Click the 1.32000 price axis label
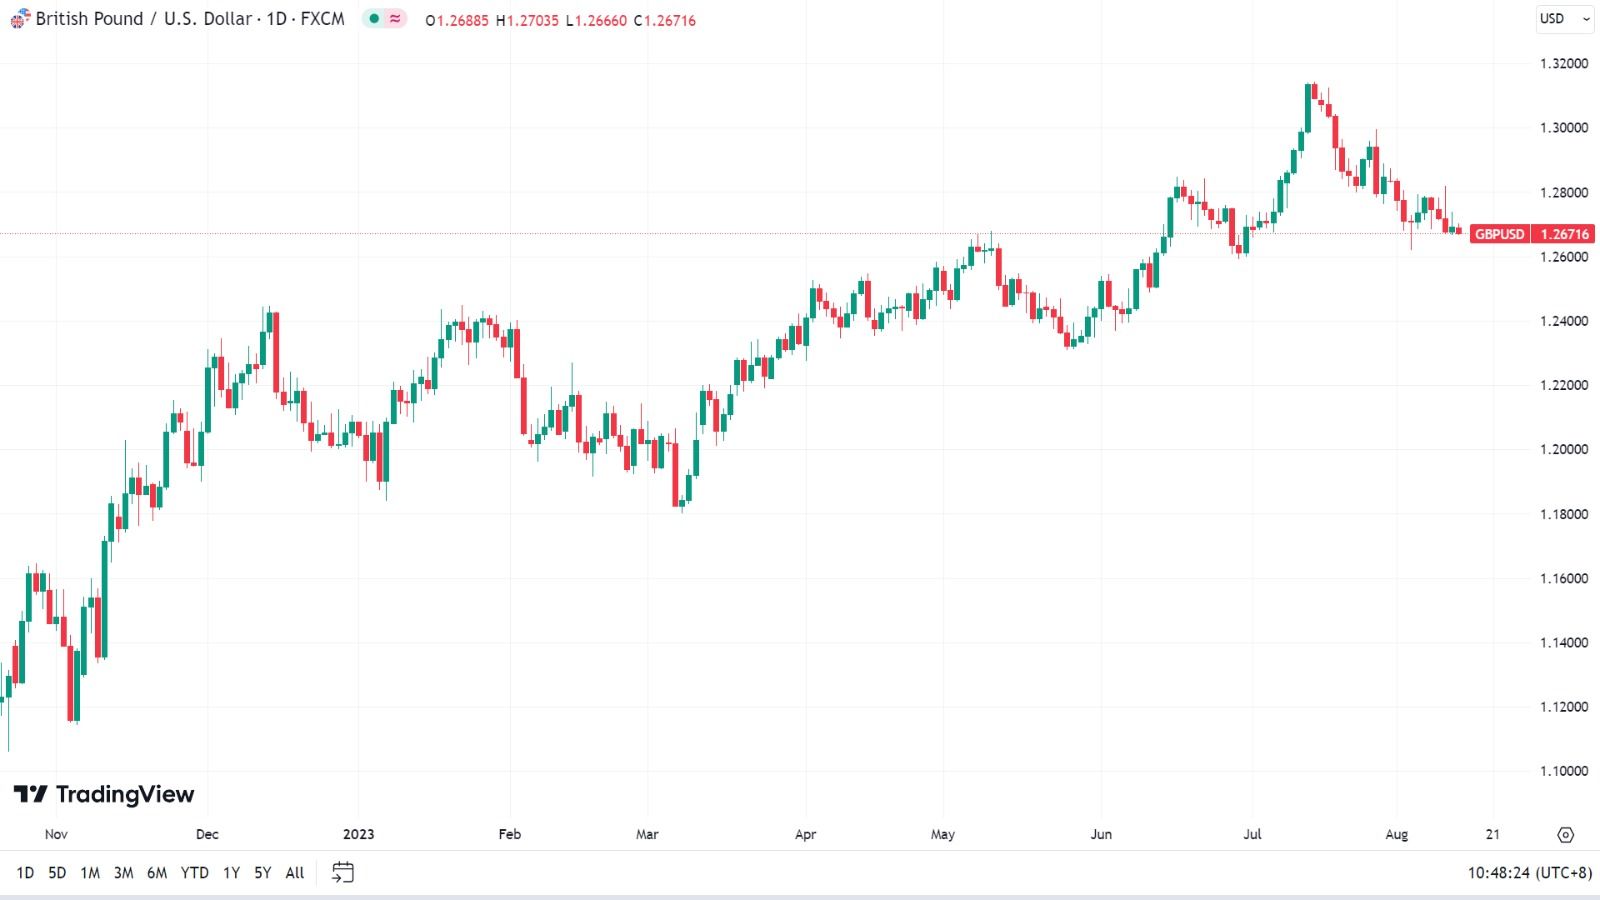The width and height of the screenshot is (1600, 900). coord(1564,63)
